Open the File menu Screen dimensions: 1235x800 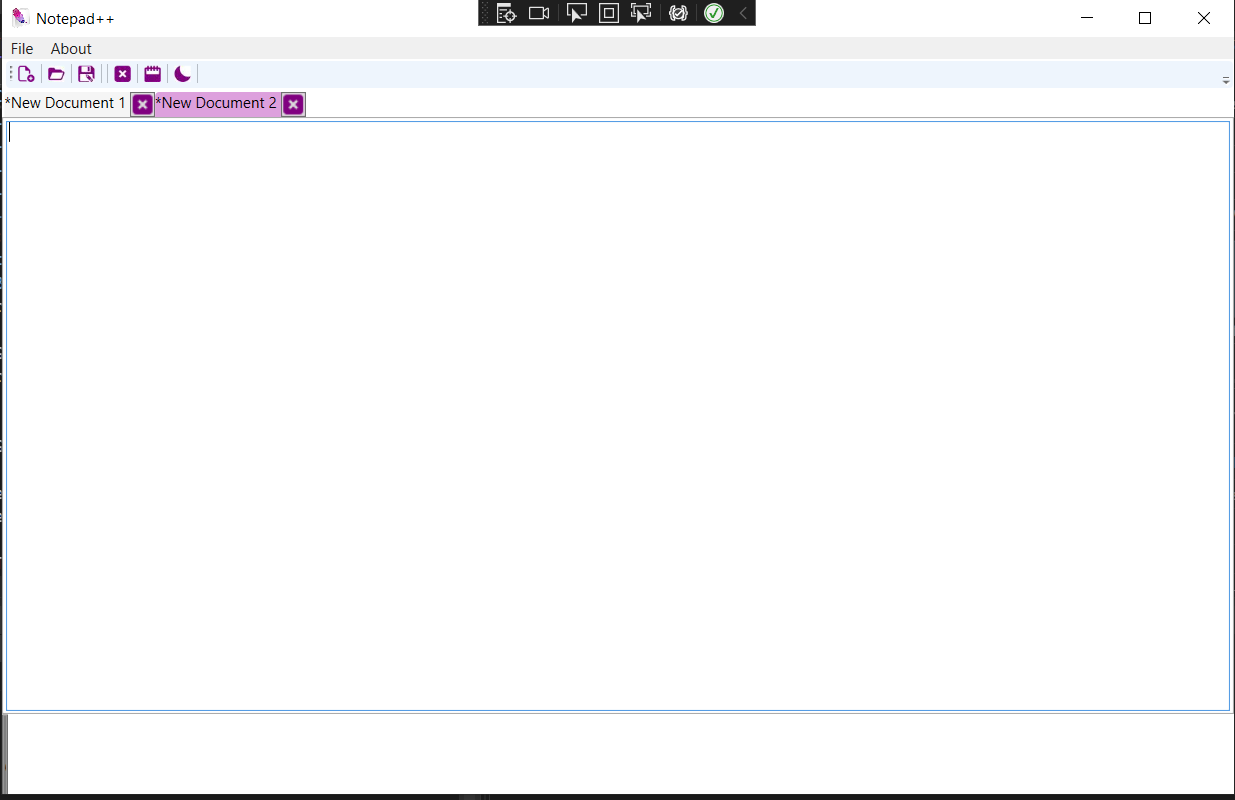click(x=21, y=48)
